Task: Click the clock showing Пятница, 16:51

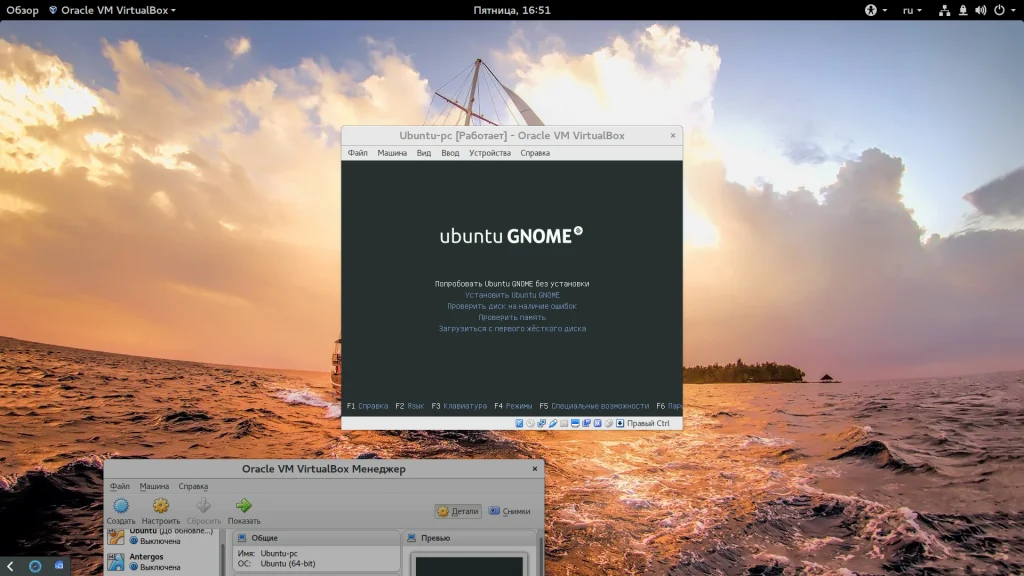Action: tap(512, 10)
